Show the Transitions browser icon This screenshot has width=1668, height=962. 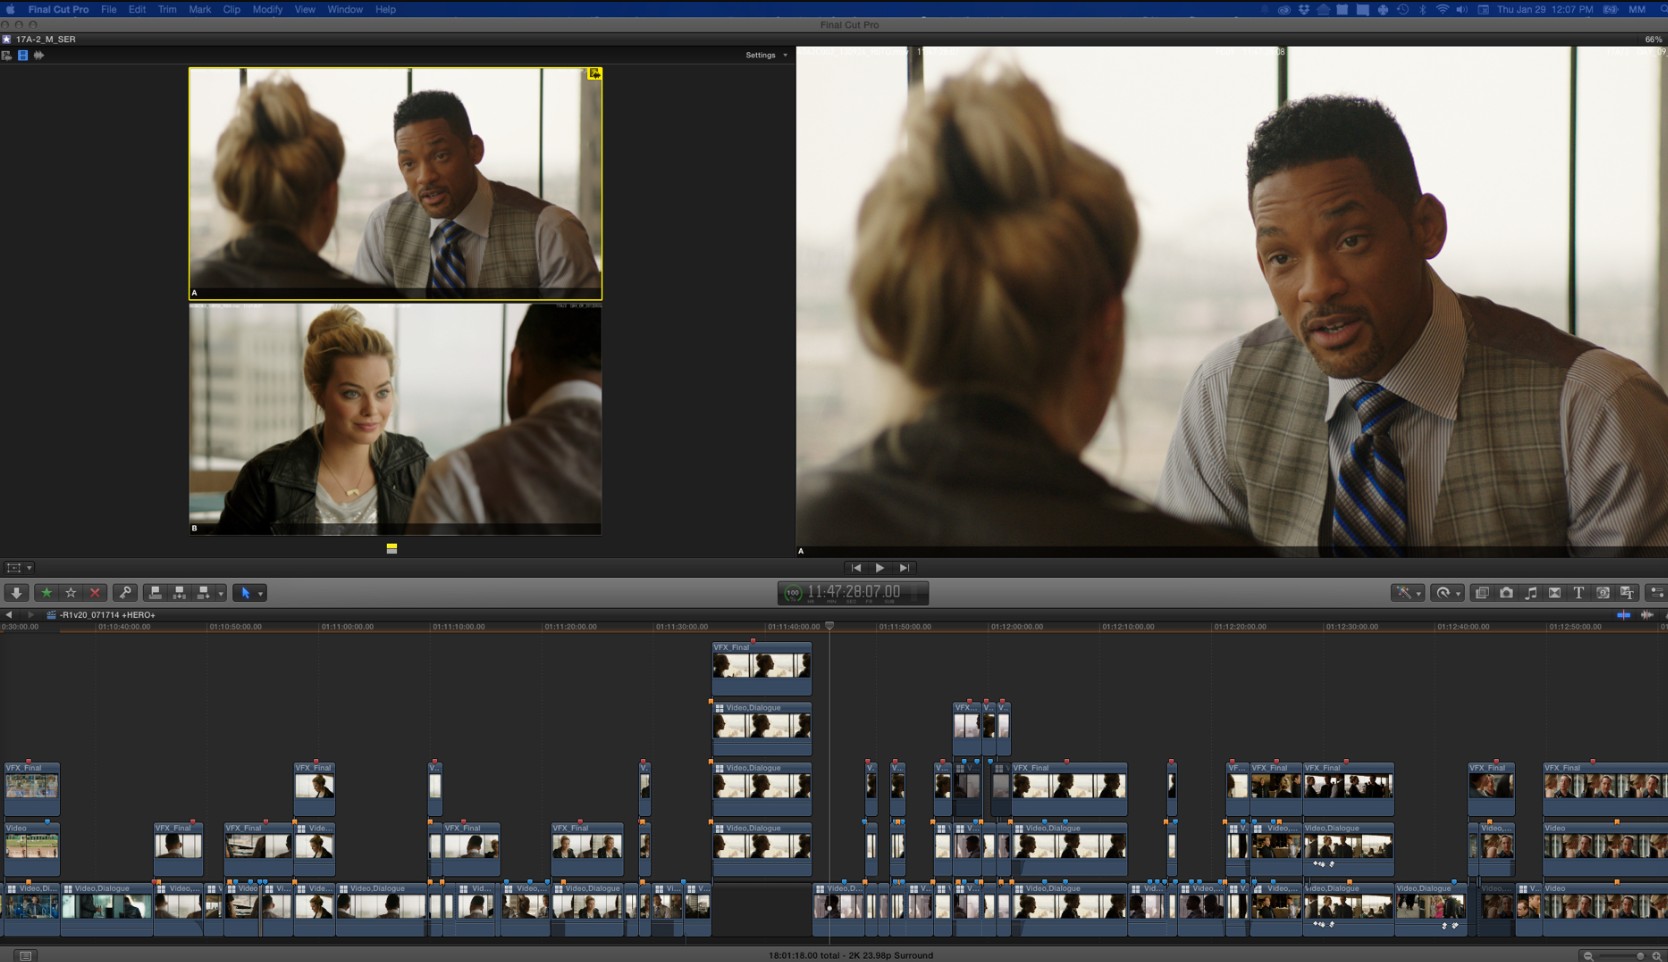tap(1554, 593)
